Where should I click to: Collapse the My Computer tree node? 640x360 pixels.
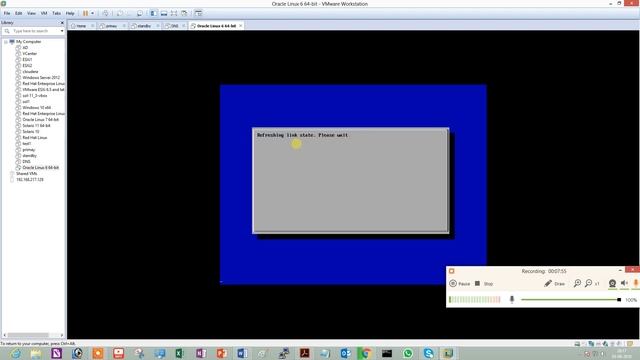(x=6, y=42)
